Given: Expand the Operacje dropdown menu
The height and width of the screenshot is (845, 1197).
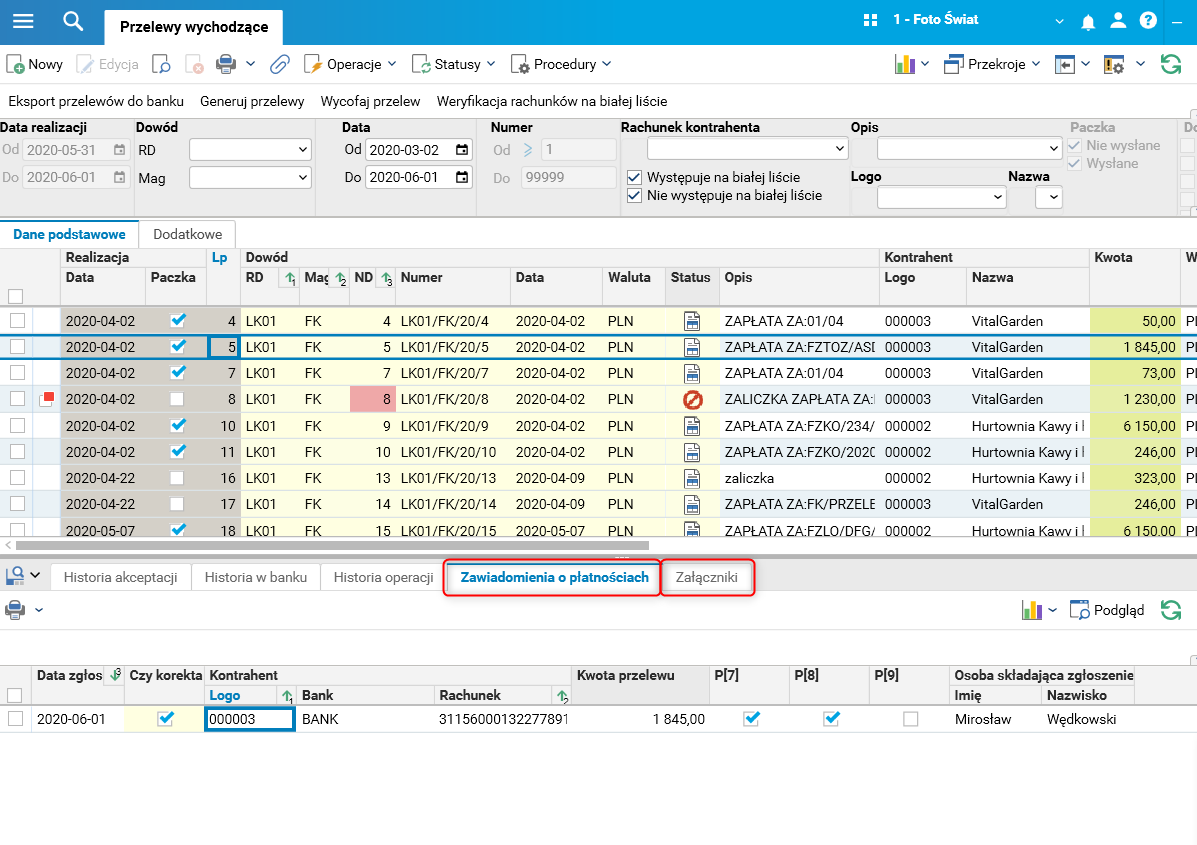Looking at the screenshot, I should coord(350,64).
